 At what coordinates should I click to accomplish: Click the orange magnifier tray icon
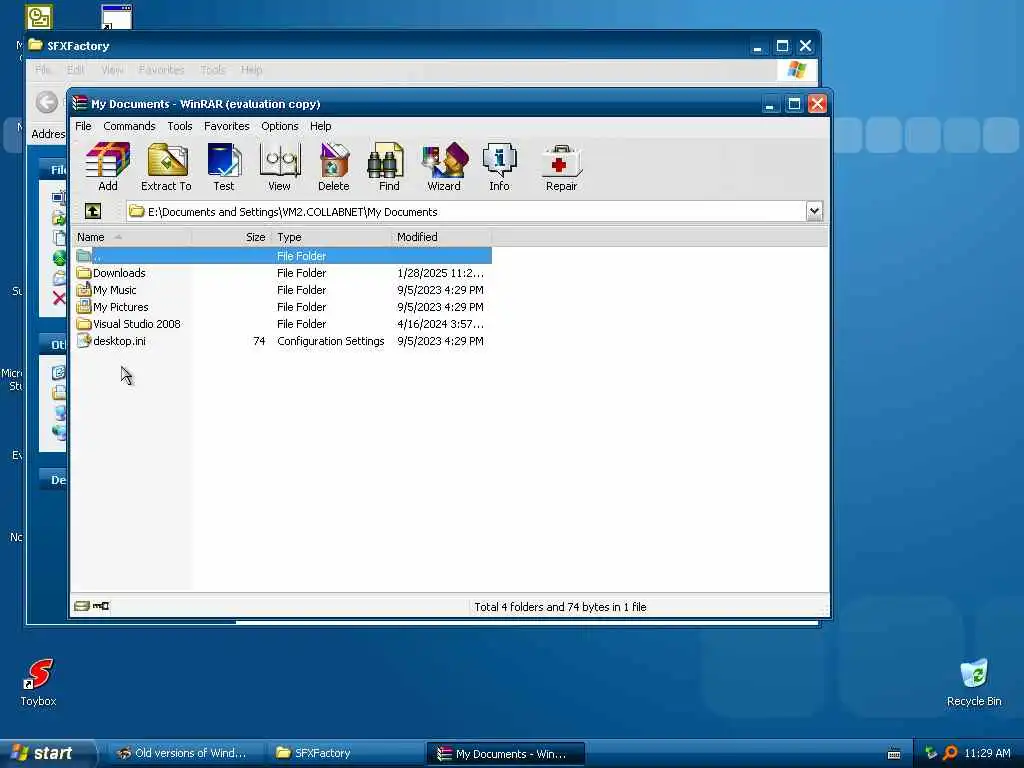tap(950, 753)
